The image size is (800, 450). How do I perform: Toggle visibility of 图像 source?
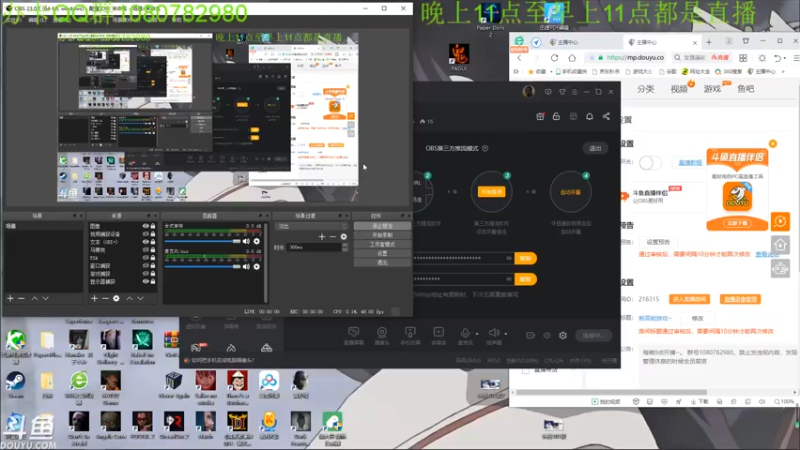(x=145, y=226)
